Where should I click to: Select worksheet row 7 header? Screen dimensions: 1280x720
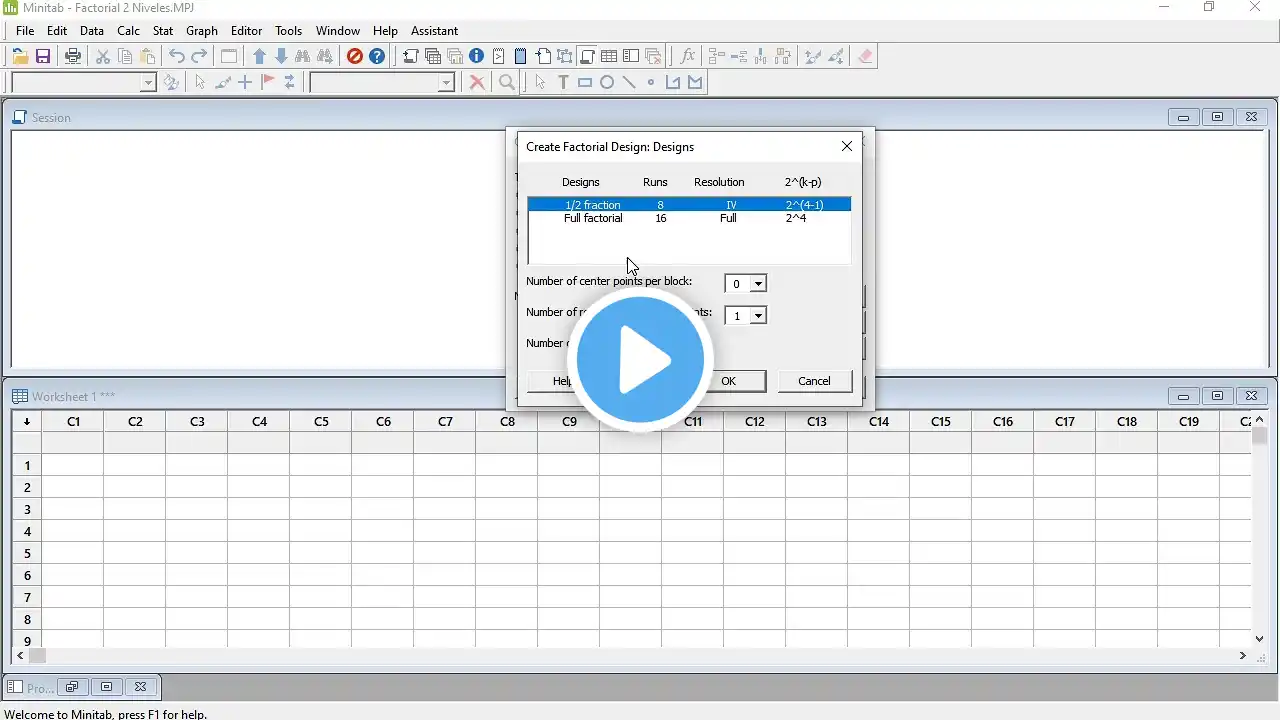27,598
